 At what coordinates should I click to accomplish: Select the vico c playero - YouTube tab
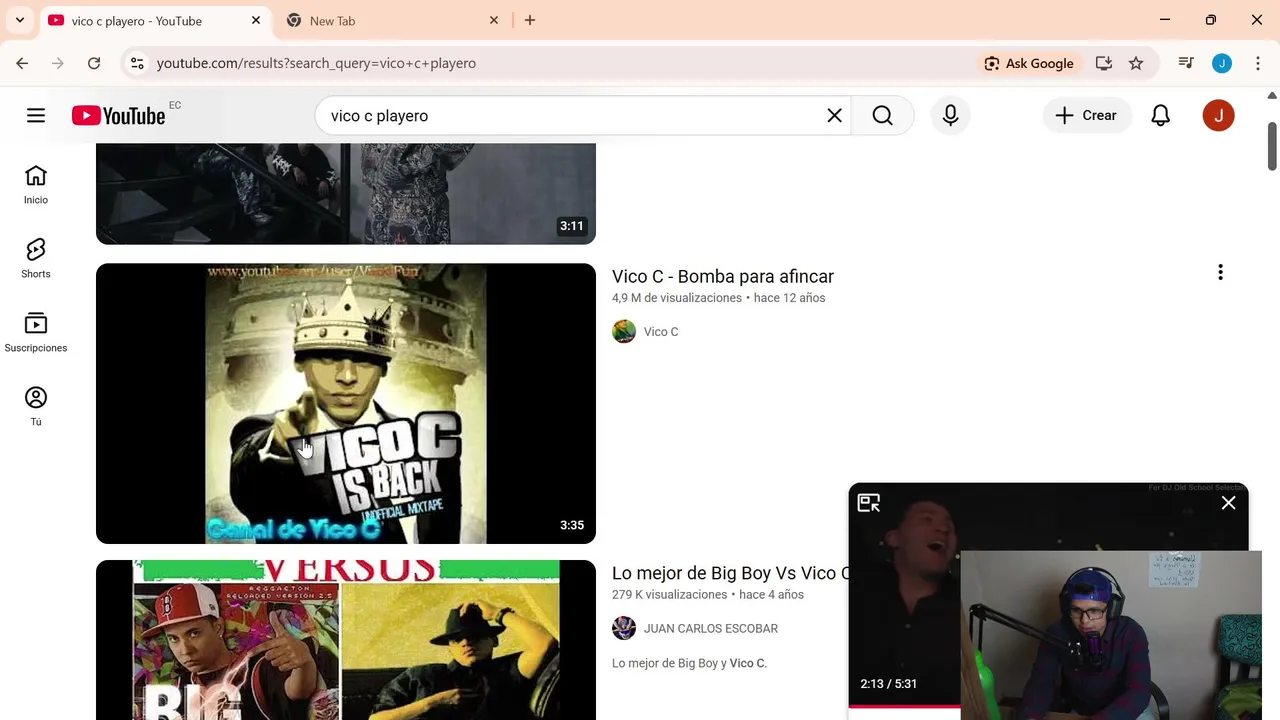click(155, 21)
